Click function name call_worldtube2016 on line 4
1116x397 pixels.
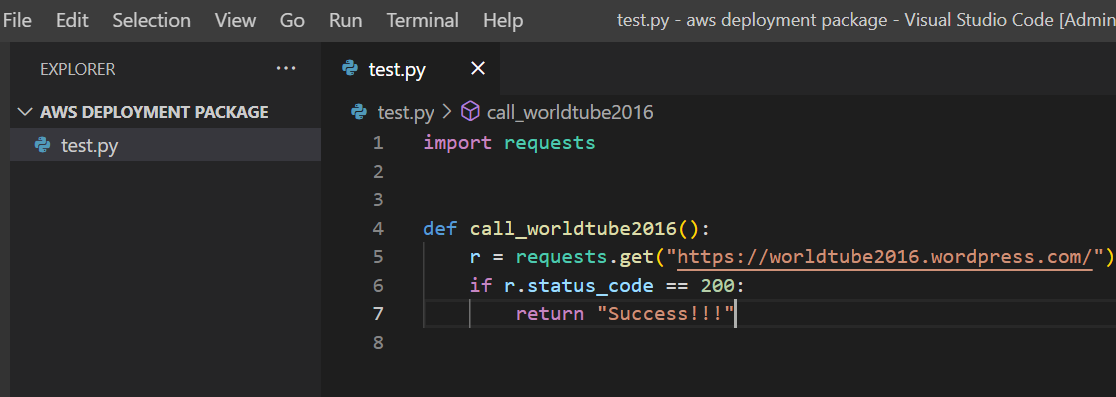click(573, 229)
